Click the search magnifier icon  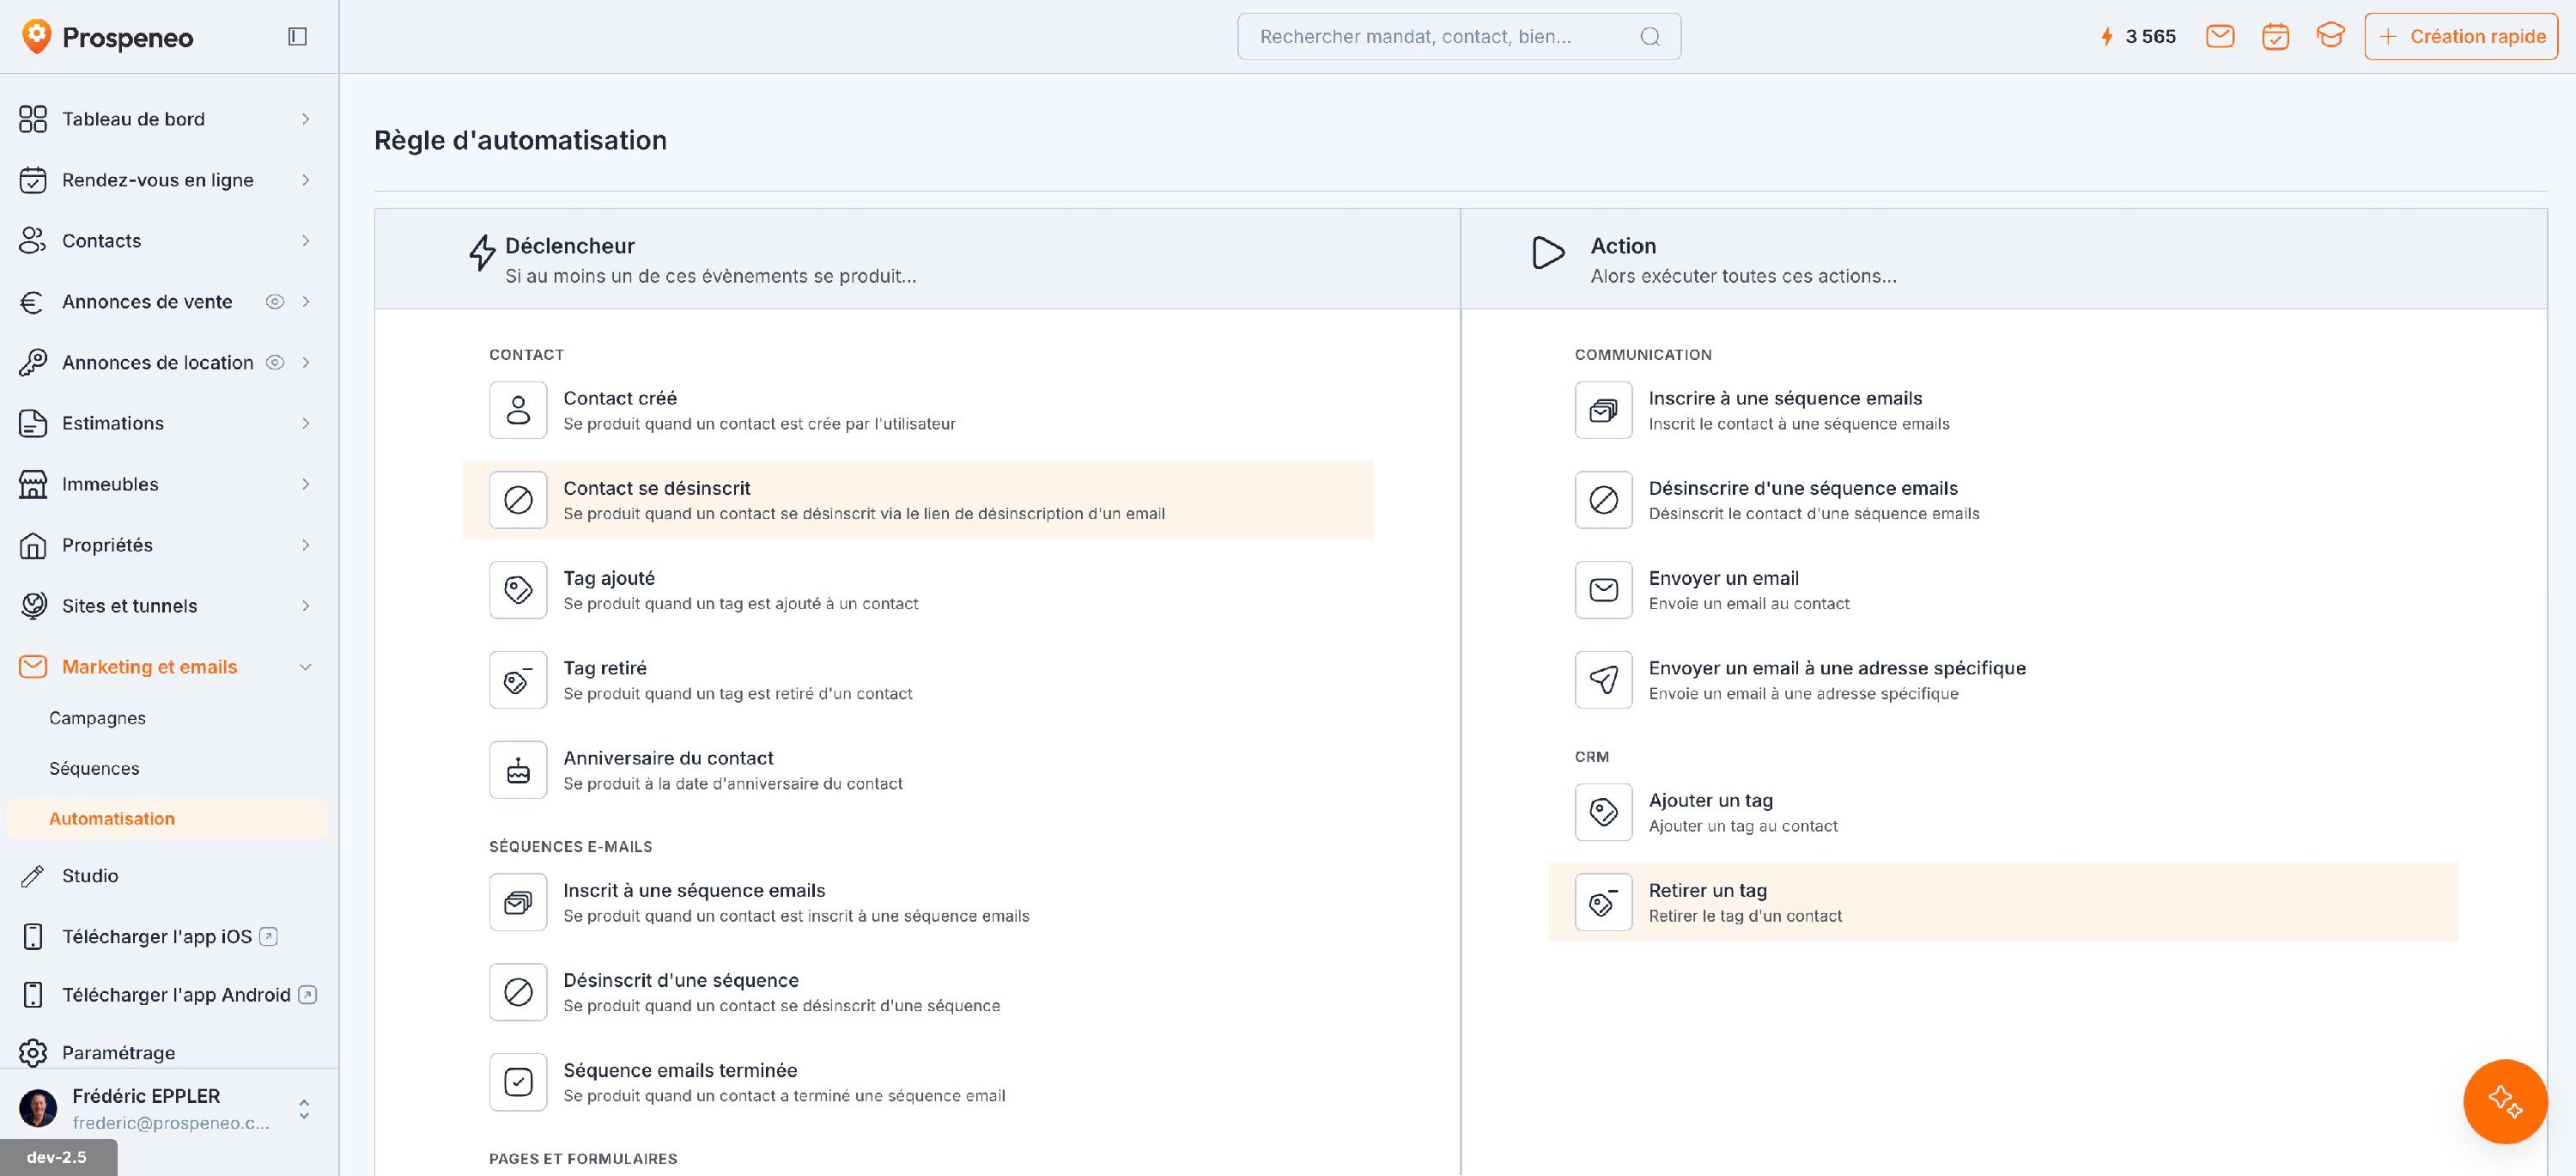[1650, 37]
